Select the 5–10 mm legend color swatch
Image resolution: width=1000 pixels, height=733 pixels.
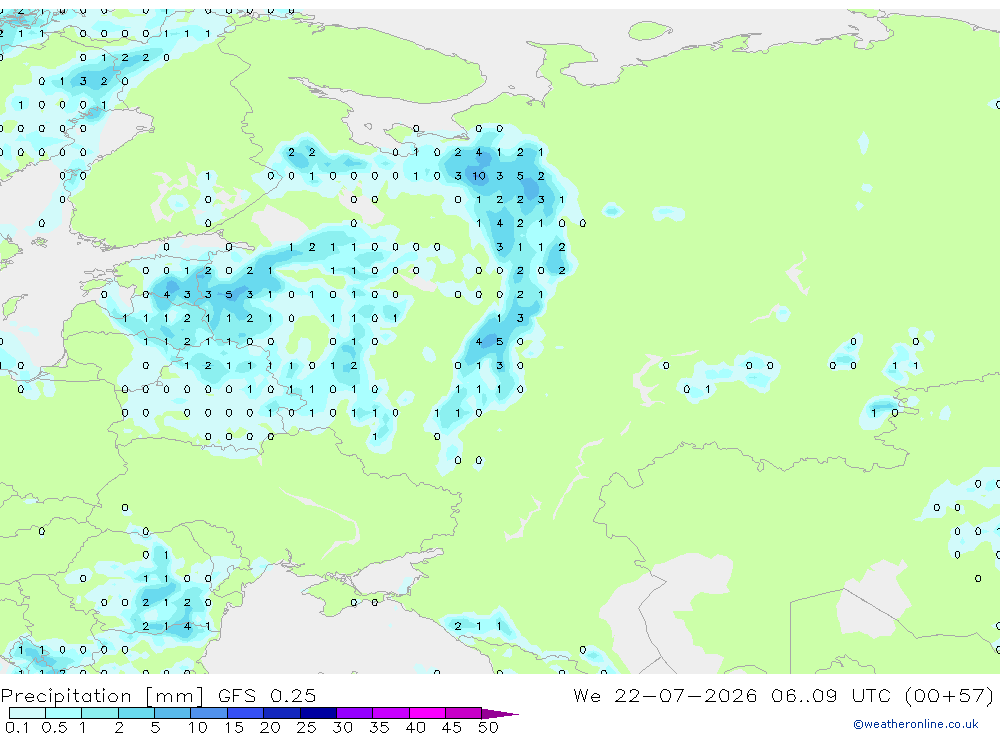tap(173, 713)
